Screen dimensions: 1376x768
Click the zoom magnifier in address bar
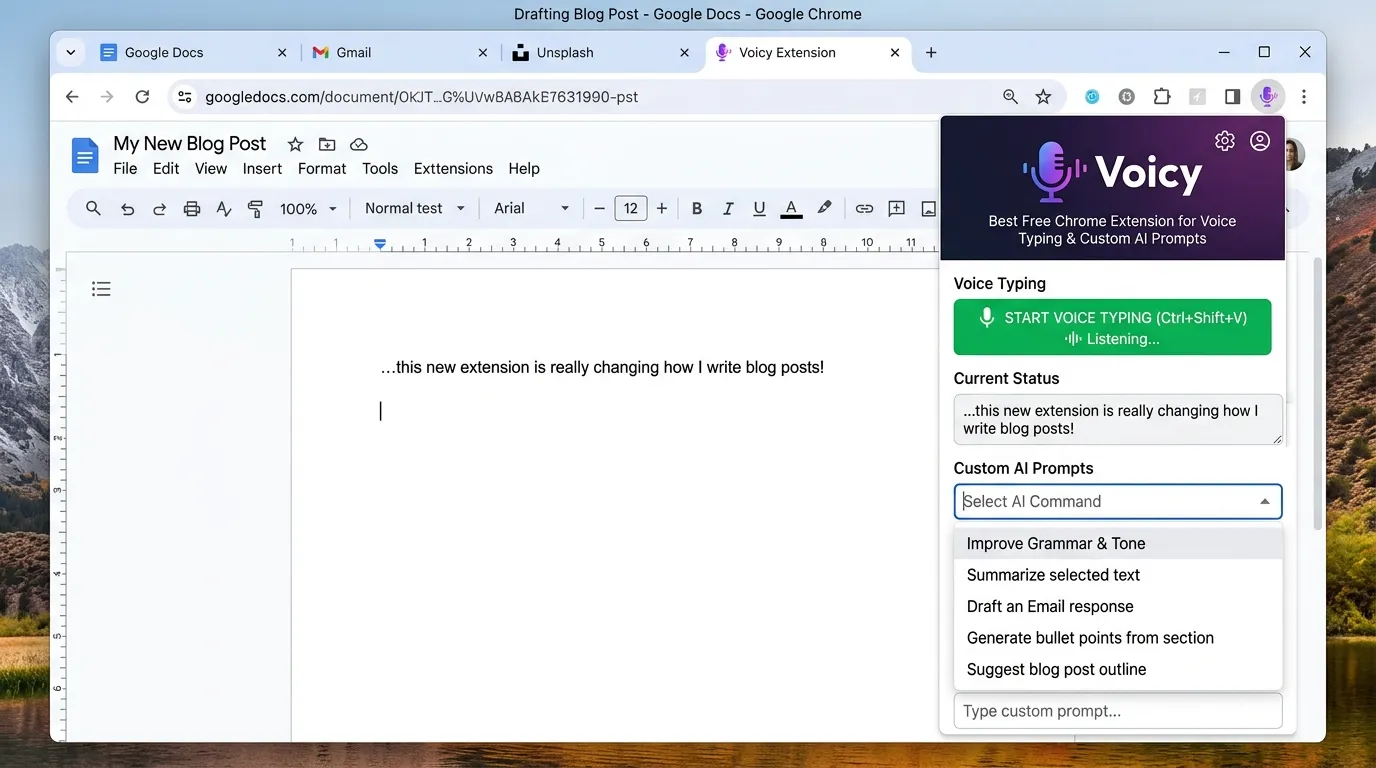click(x=1010, y=97)
